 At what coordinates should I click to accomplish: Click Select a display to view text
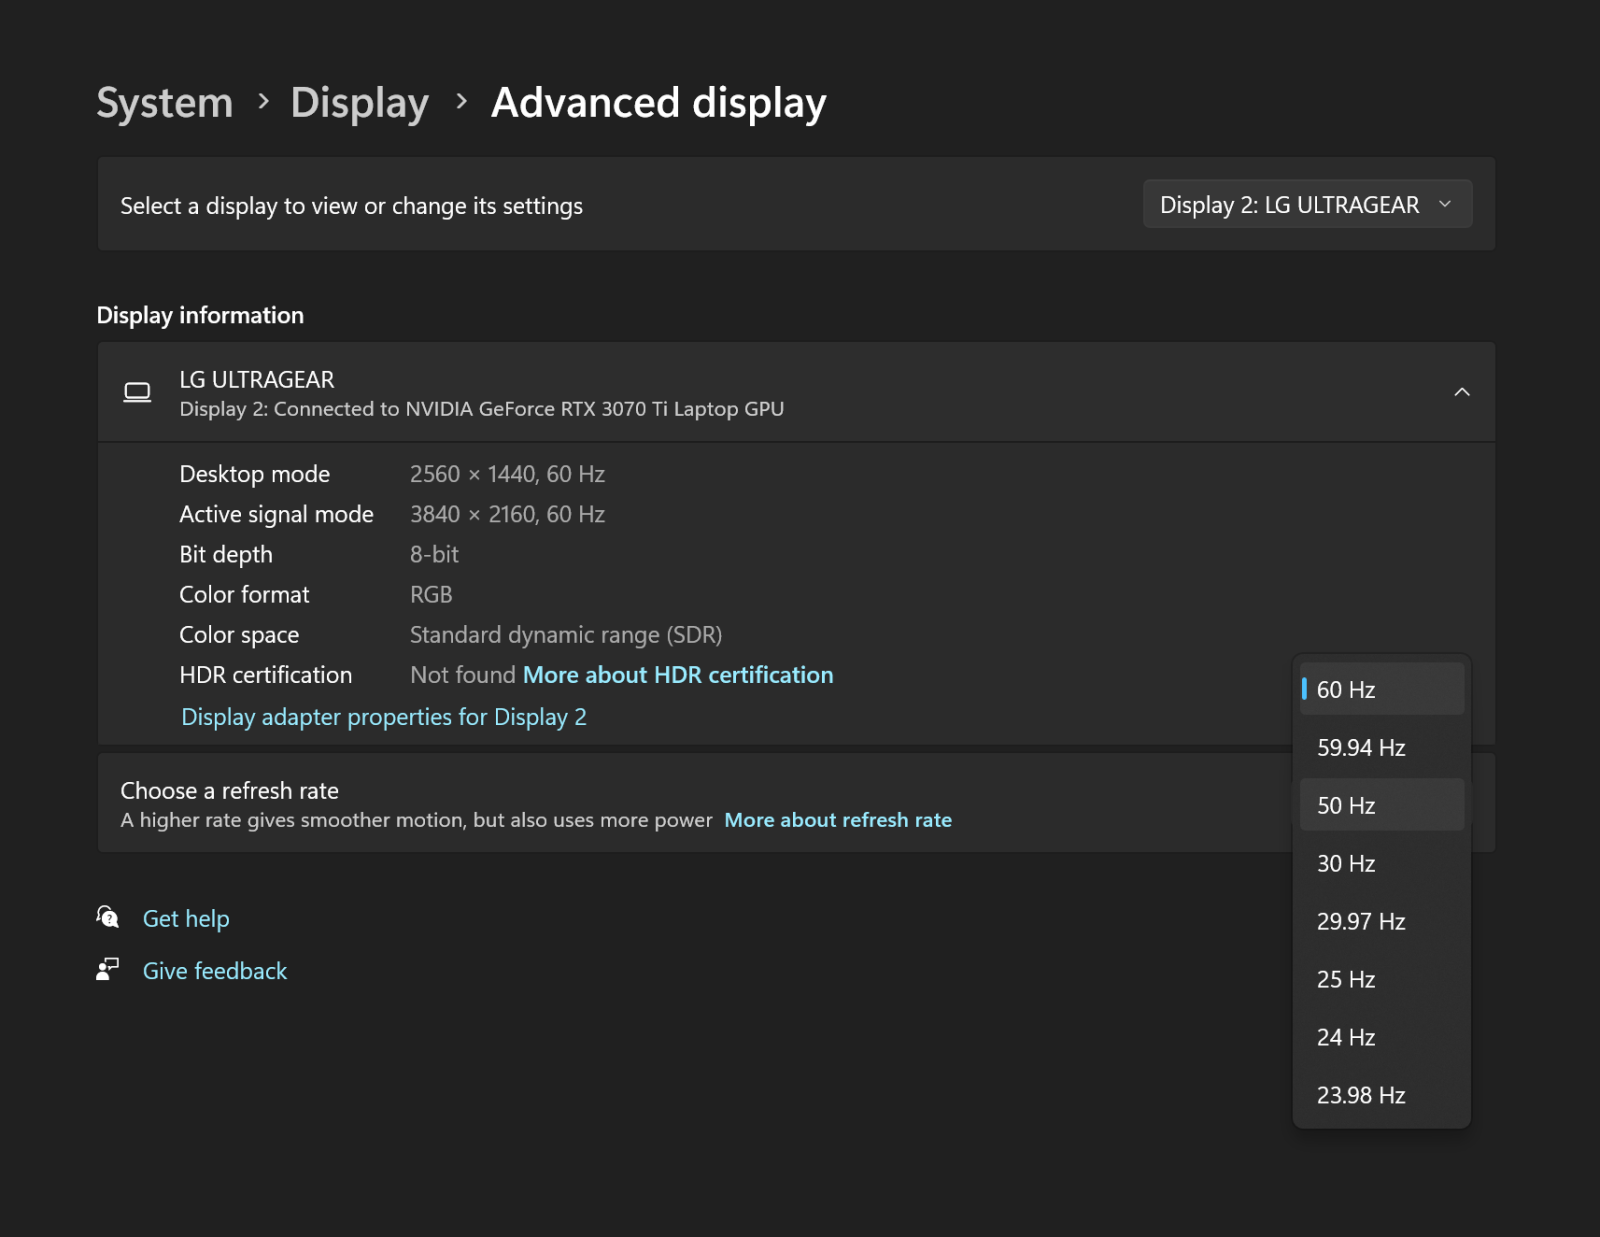(x=352, y=206)
